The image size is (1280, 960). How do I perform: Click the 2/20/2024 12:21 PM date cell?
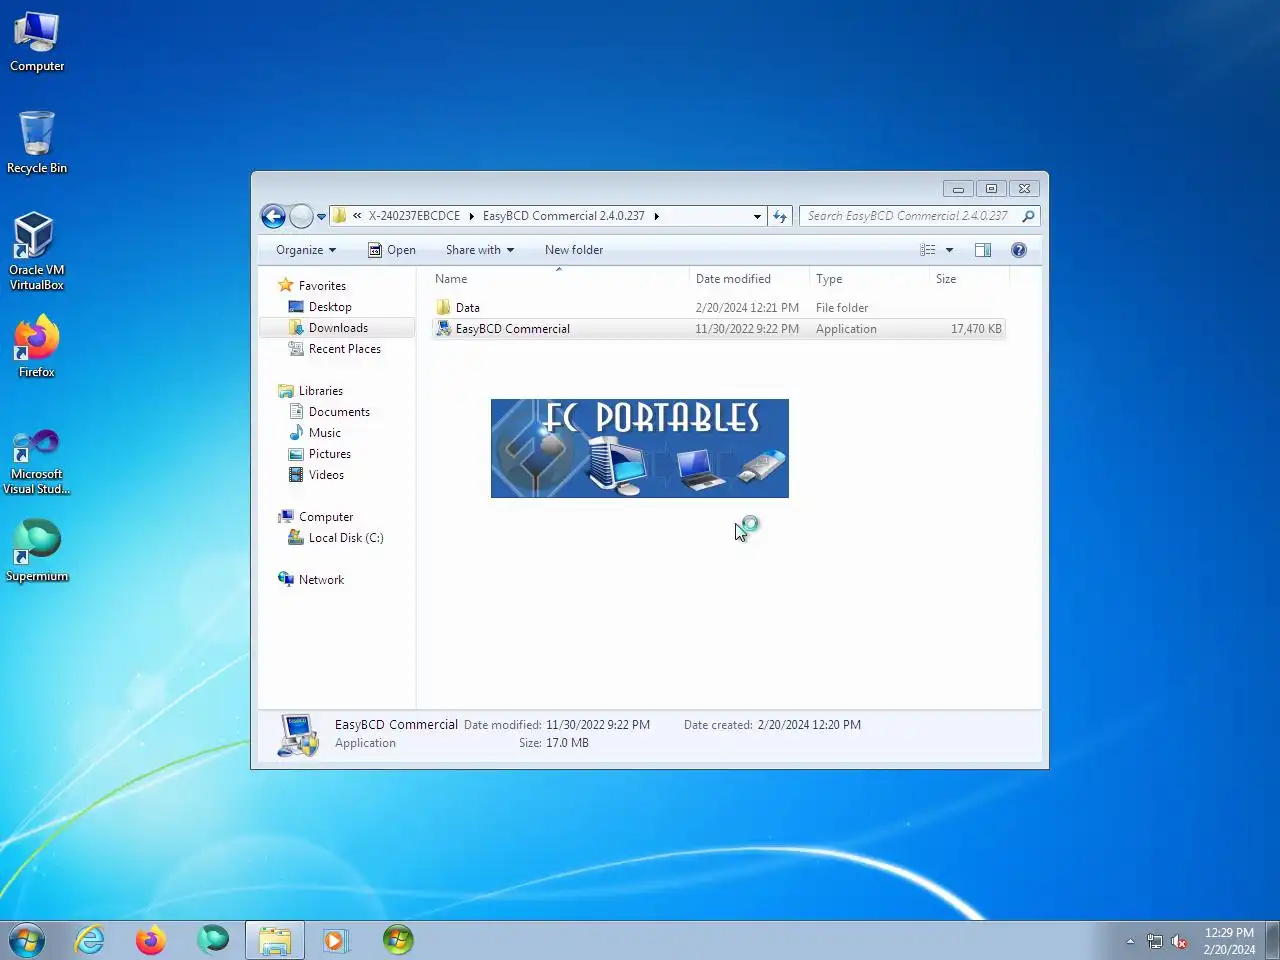pyautogui.click(x=747, y=308)
